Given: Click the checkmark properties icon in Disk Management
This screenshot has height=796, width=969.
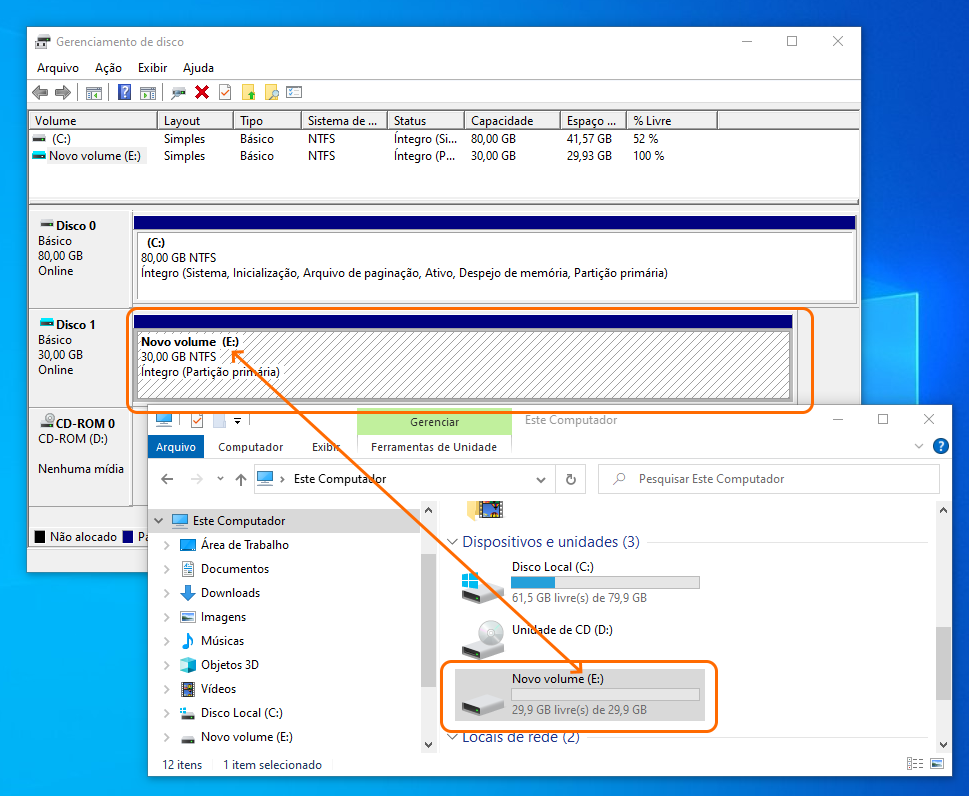Looking at the screenshot, I should (225, 93).
